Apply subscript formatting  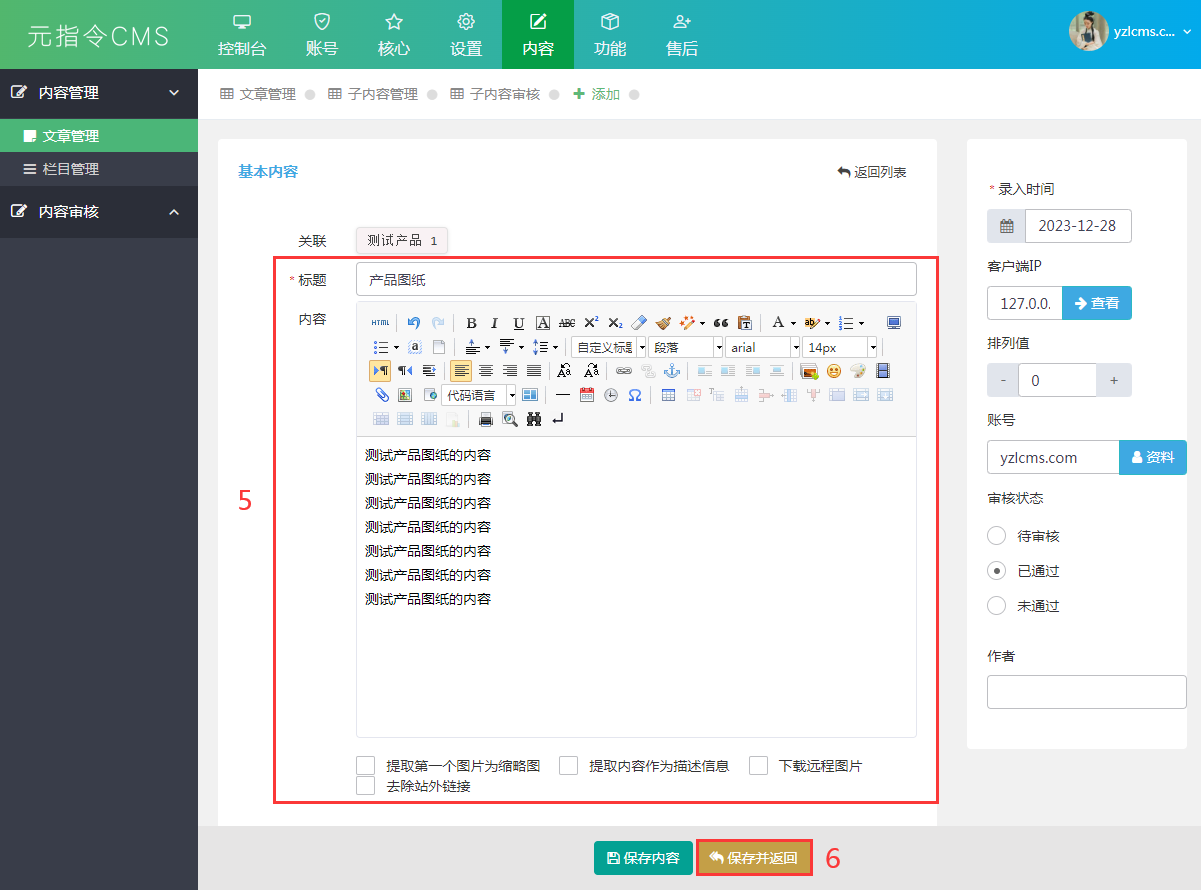615,323
